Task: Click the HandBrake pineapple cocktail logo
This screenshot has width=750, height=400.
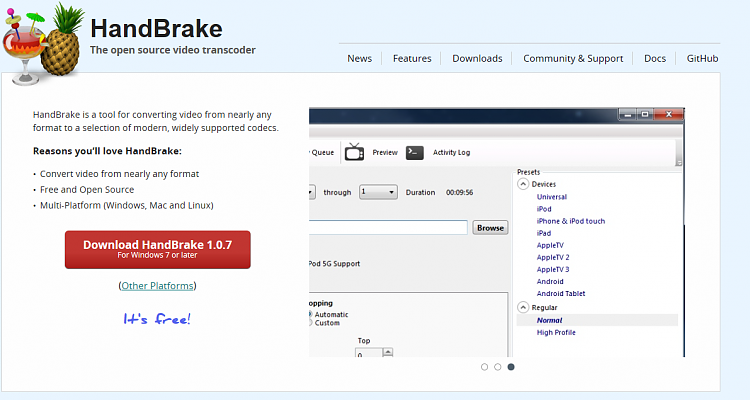Action: (x=43, y=43)
